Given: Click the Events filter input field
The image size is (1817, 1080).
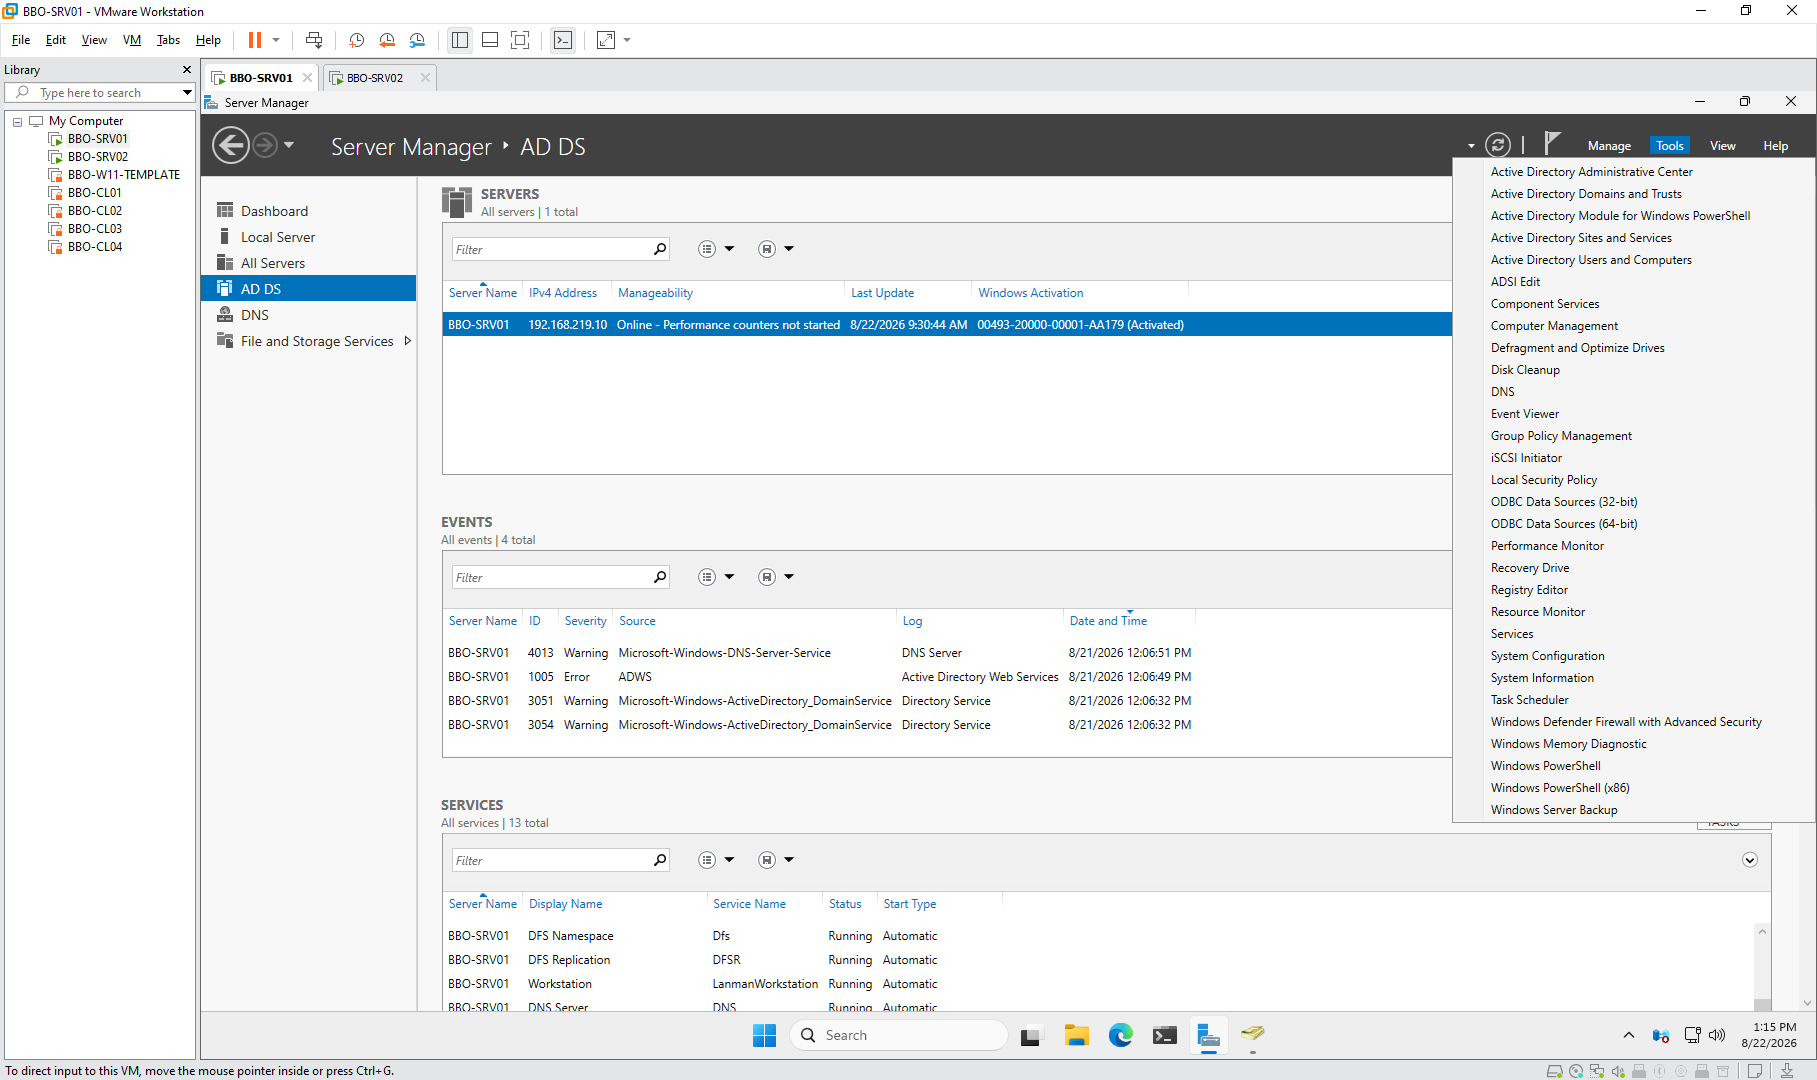Looking at the screenshot, I should 550,577.
